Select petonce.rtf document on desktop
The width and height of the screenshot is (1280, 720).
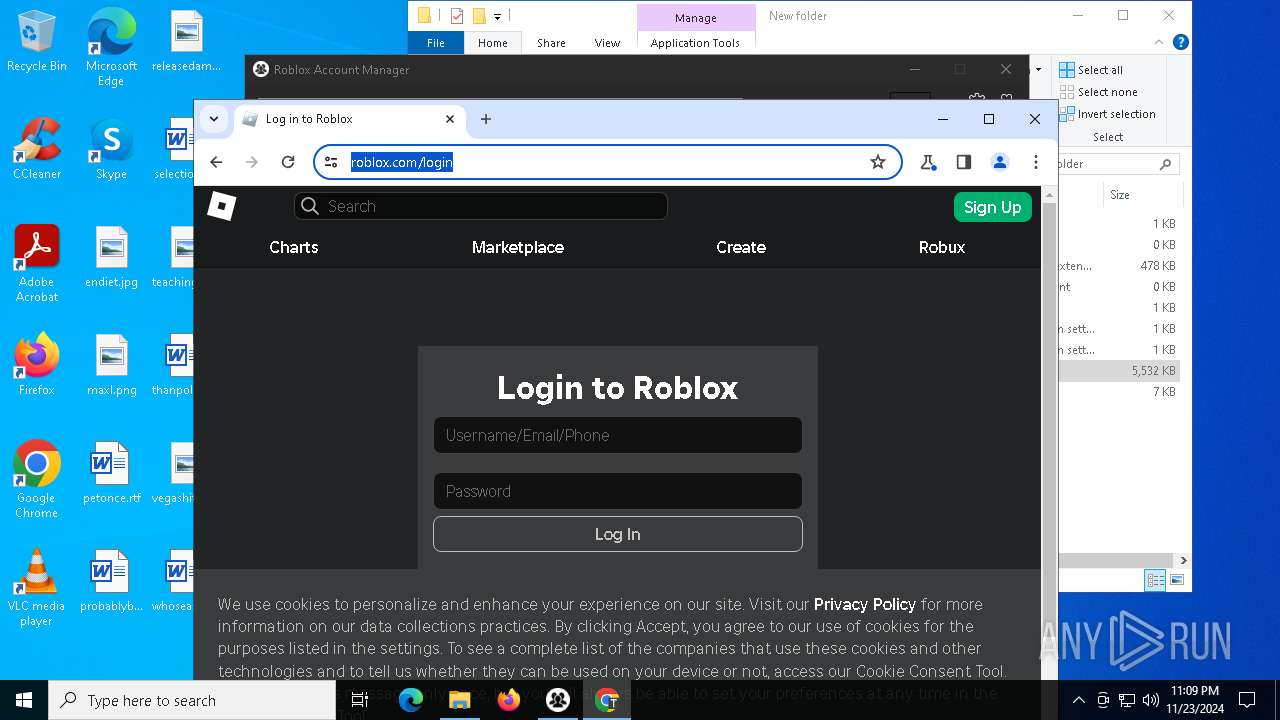point(111,473)
